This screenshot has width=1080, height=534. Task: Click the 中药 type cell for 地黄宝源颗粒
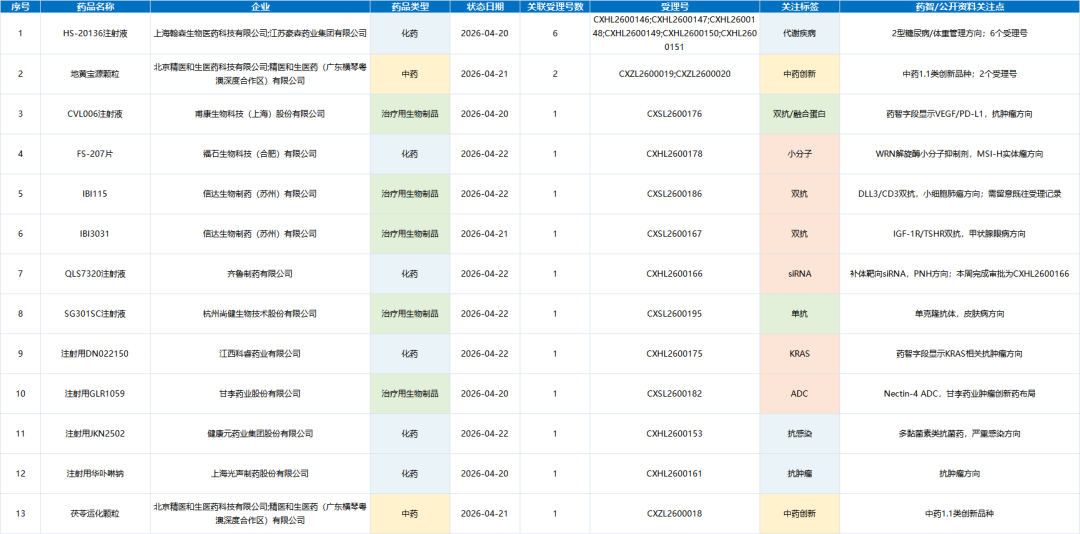pyautogui.click(x=410, y=74)
